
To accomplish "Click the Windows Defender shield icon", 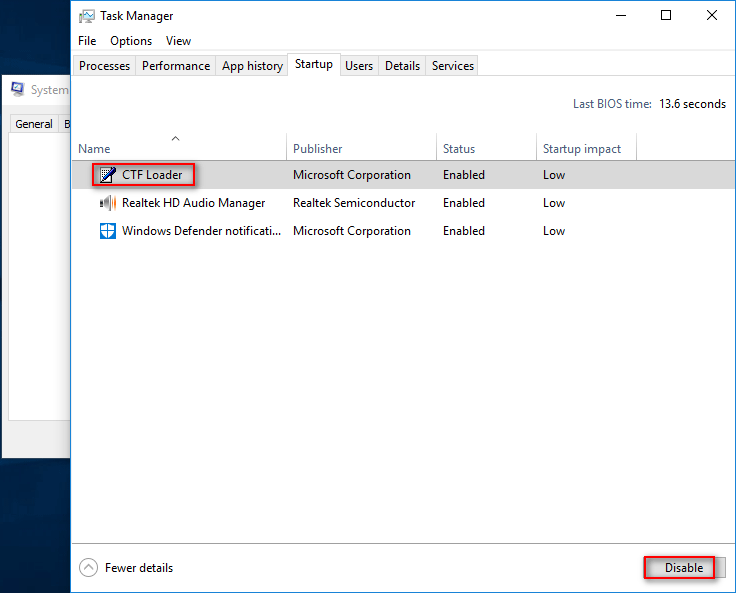I will coord(107,231).
